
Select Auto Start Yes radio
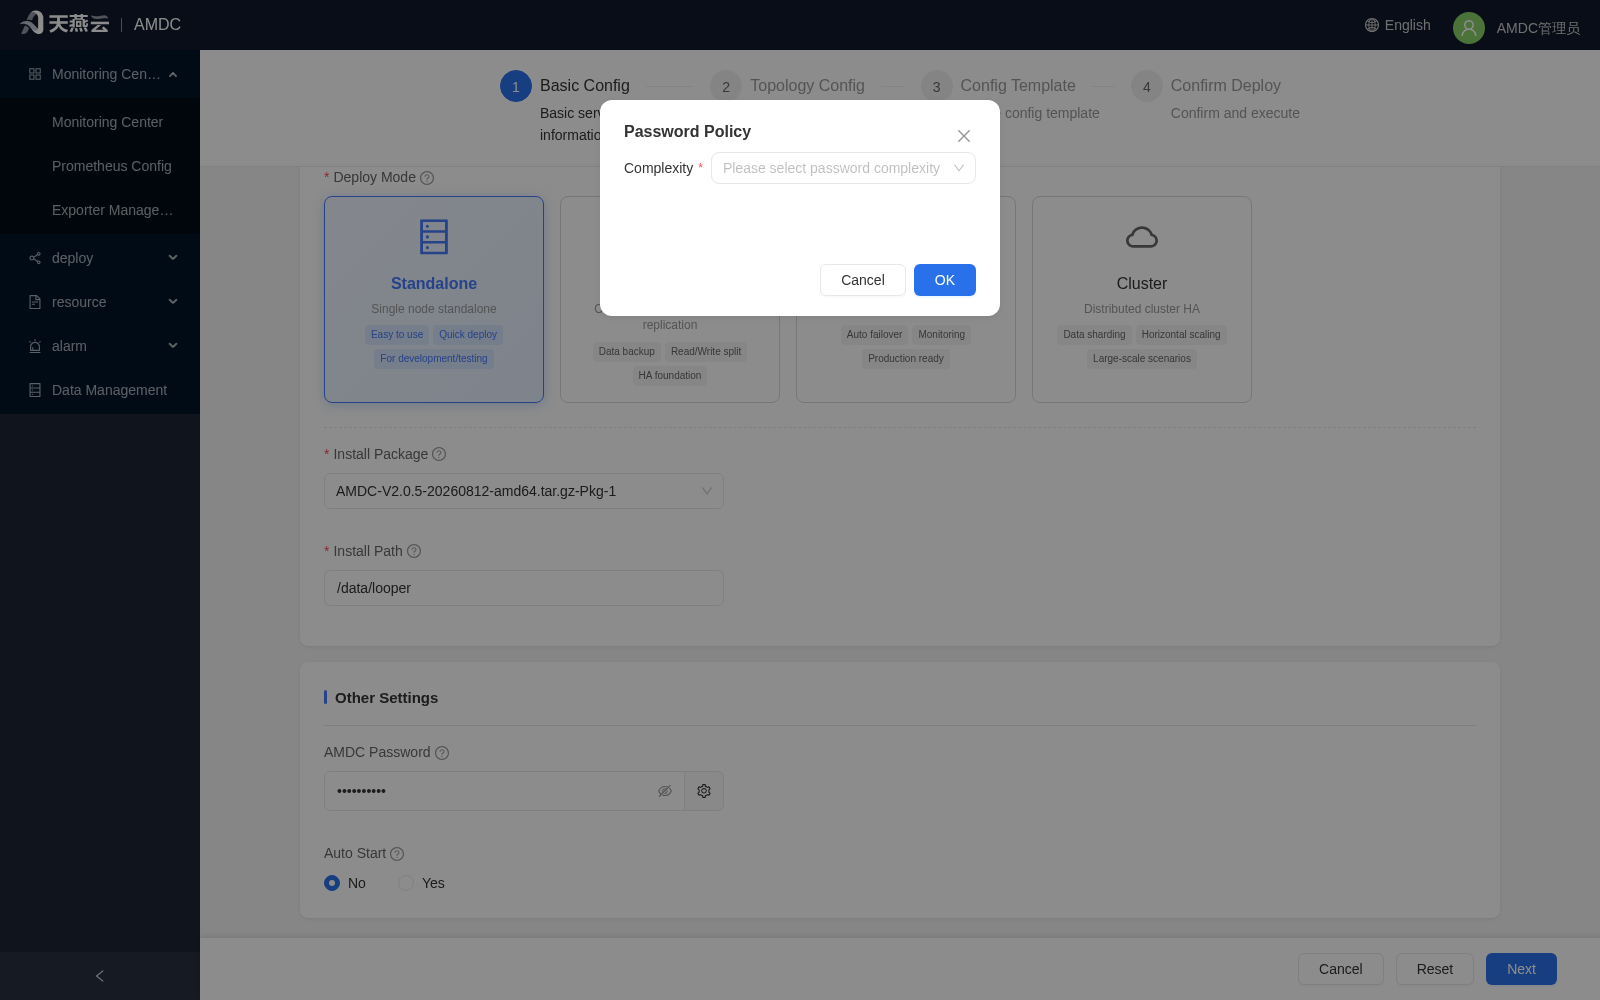pos(406,883)
